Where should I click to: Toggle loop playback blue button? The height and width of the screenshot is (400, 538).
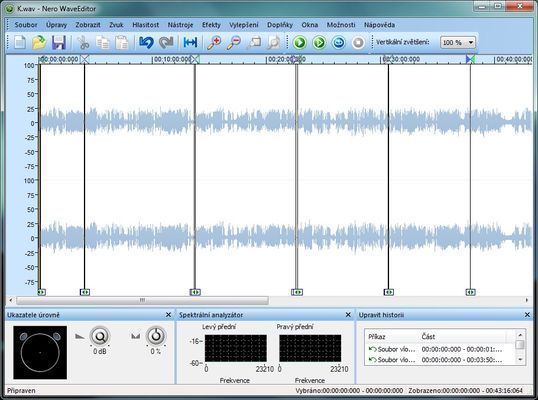pos(339,43)
